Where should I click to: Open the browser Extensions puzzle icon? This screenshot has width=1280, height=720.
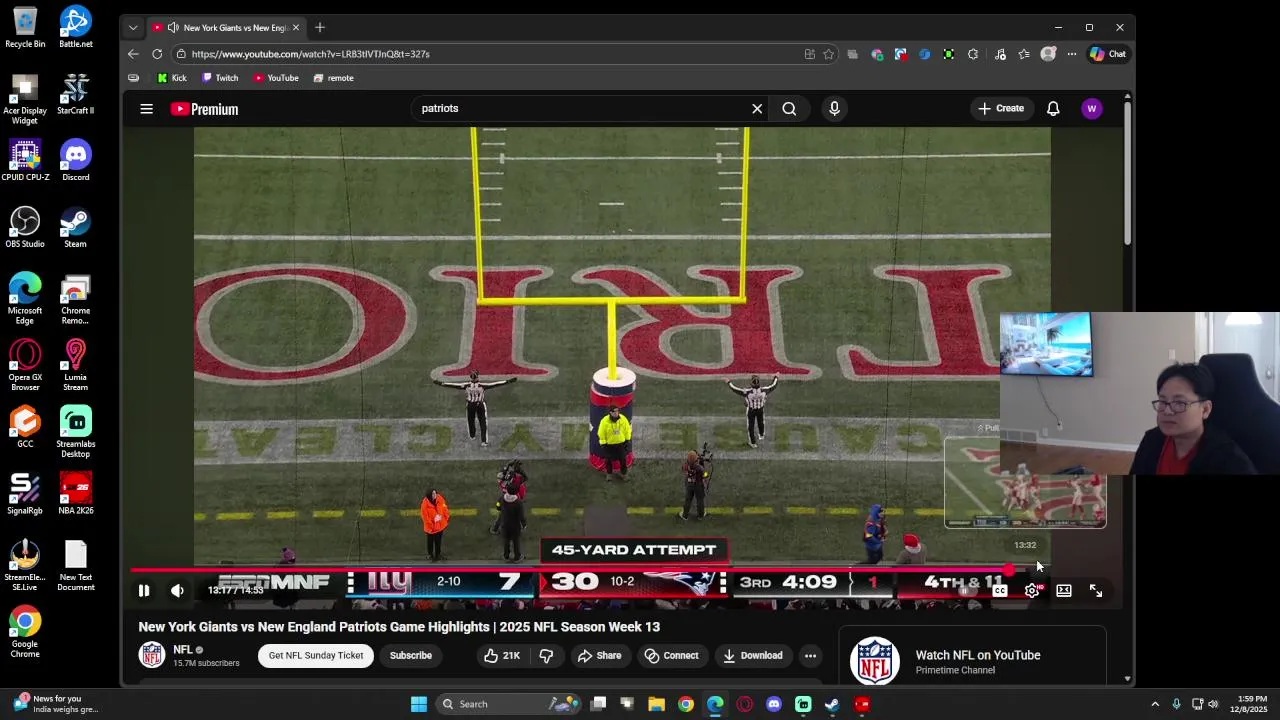click(973, 54)
